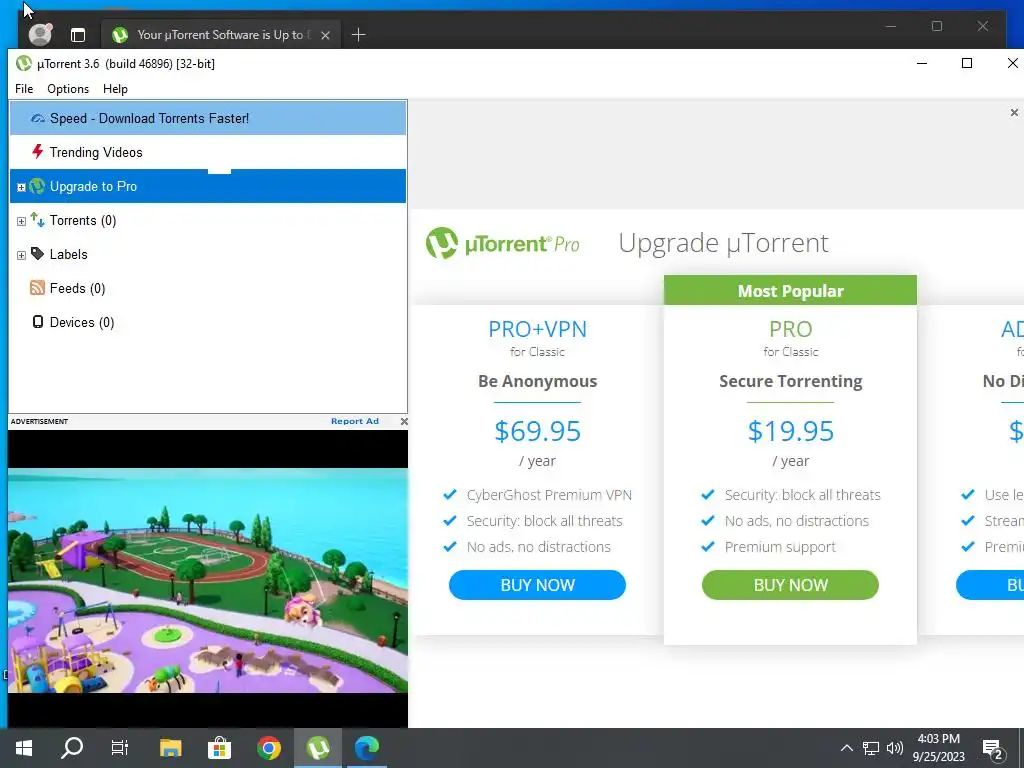Close the µTorrent Software browser tab
1024x768 pixels.
[325, 35]
